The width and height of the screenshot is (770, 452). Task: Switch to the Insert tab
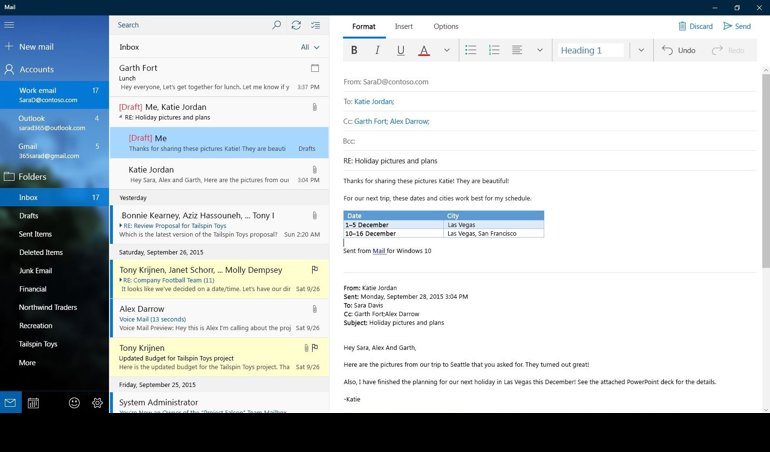click(404, 26)
